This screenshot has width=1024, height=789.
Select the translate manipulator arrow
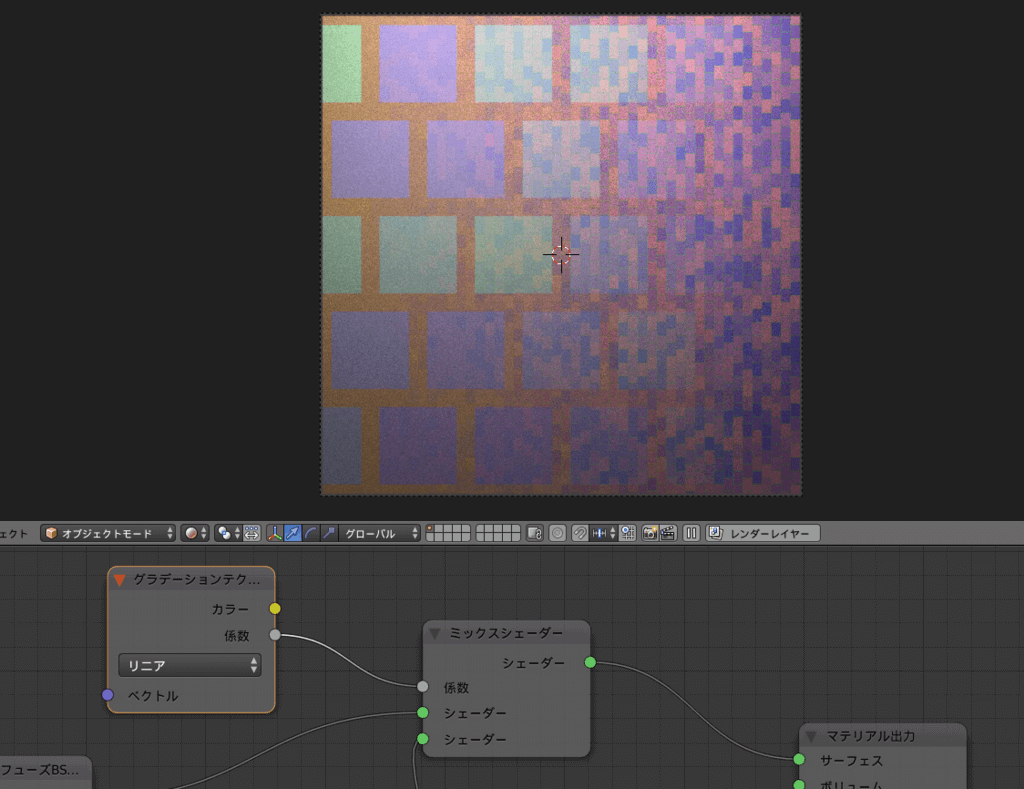293,534
